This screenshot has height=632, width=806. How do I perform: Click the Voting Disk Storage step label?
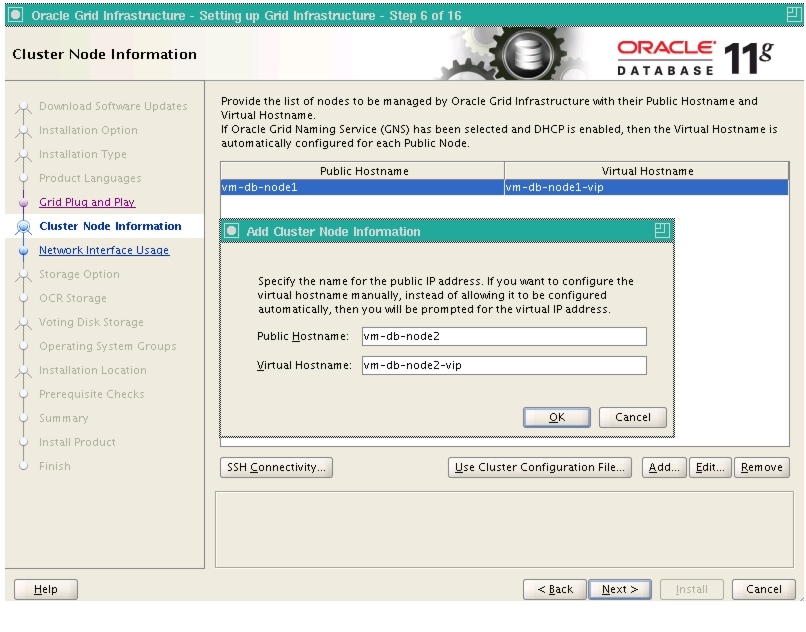(x=91, y=322)
